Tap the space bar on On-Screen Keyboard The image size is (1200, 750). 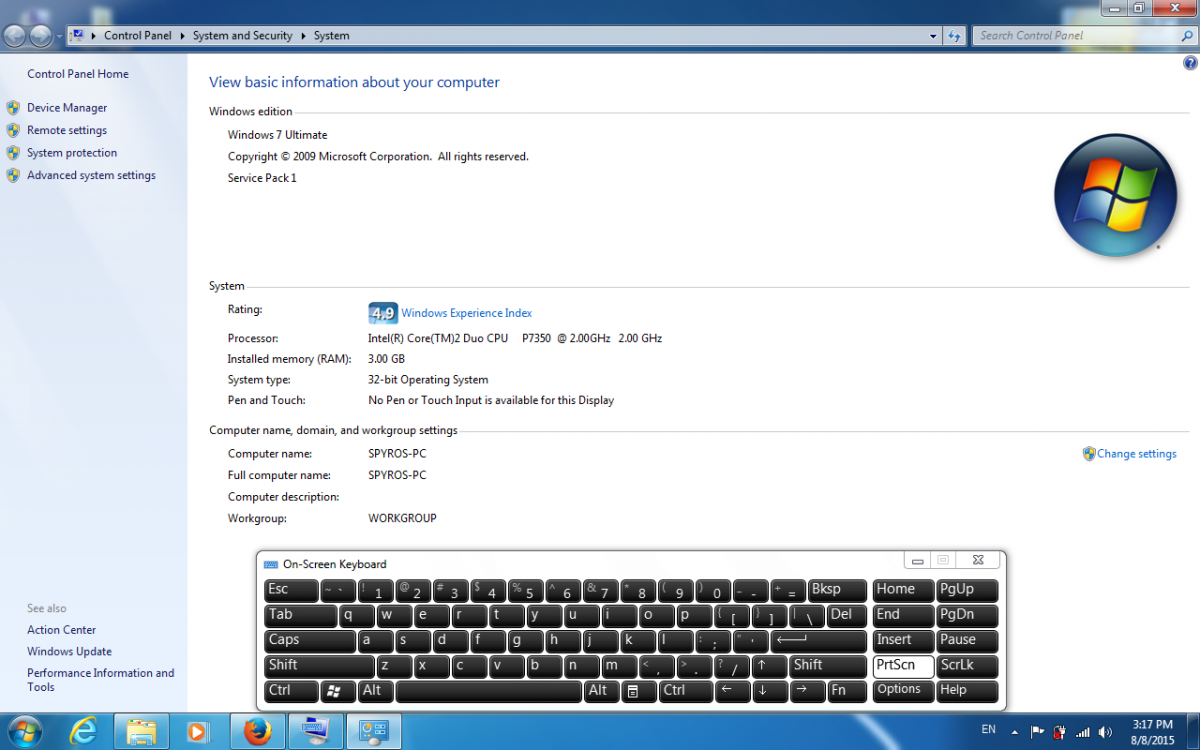click(x=489, y=690)
